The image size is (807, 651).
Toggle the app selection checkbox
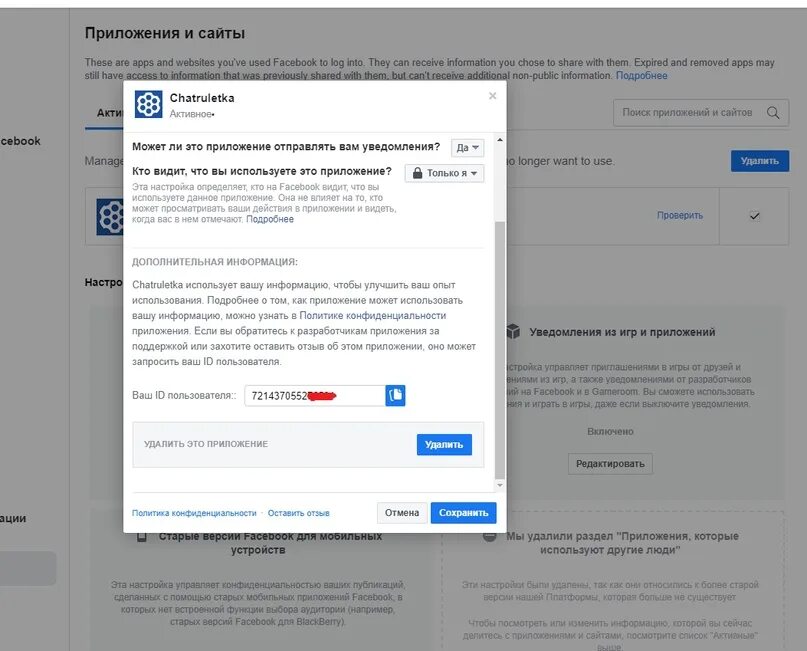tap(755, 216)
